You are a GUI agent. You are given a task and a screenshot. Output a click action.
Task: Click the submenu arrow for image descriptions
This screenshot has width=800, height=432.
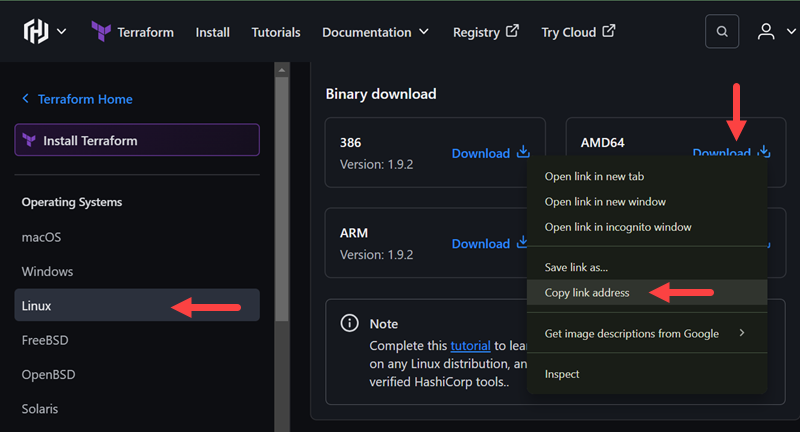742,333
